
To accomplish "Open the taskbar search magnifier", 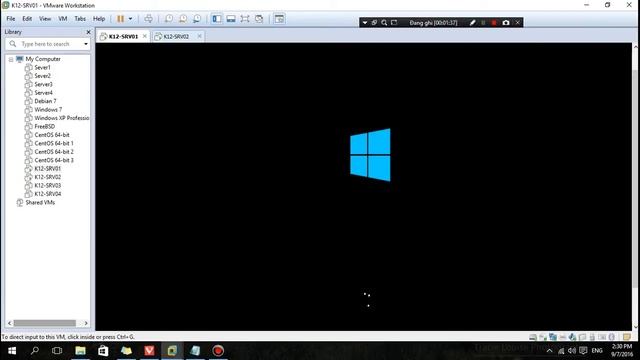I will point(35,351).
